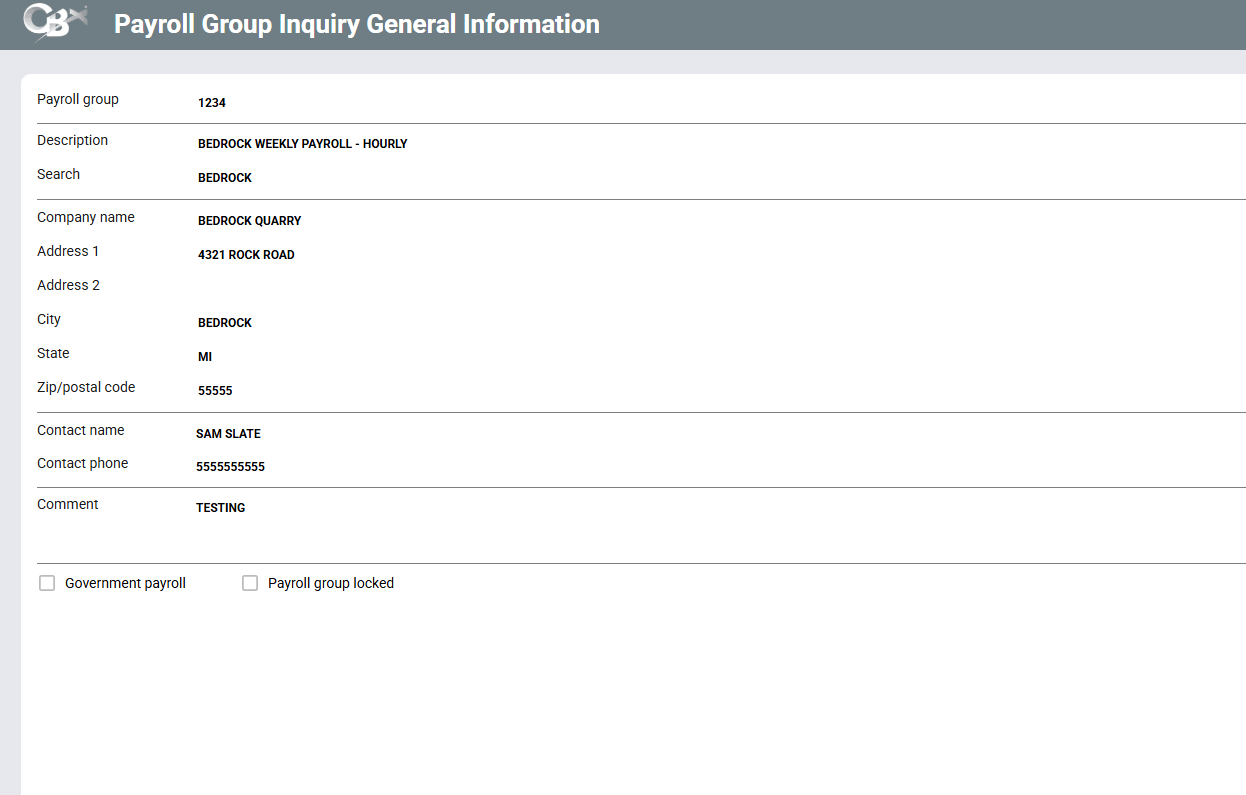Click the Payroll group locked label
Screen dimensions: 1246x795
point(331,583)
